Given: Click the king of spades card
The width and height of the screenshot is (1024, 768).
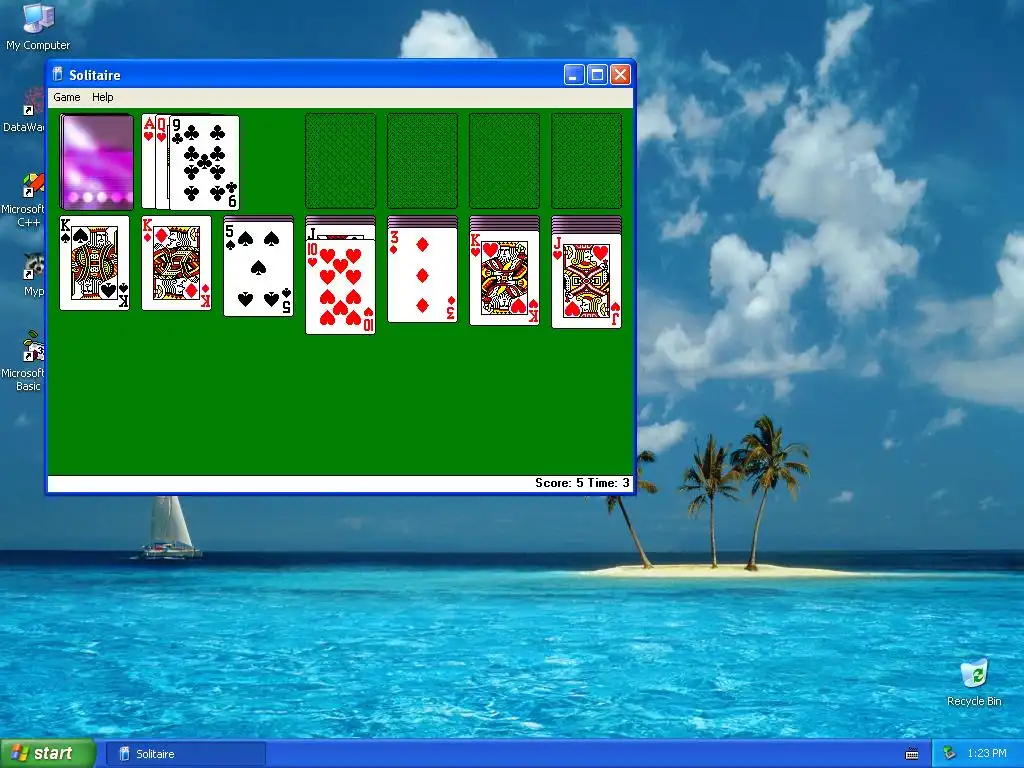Looking at the screenshot, I should point(95,263).
